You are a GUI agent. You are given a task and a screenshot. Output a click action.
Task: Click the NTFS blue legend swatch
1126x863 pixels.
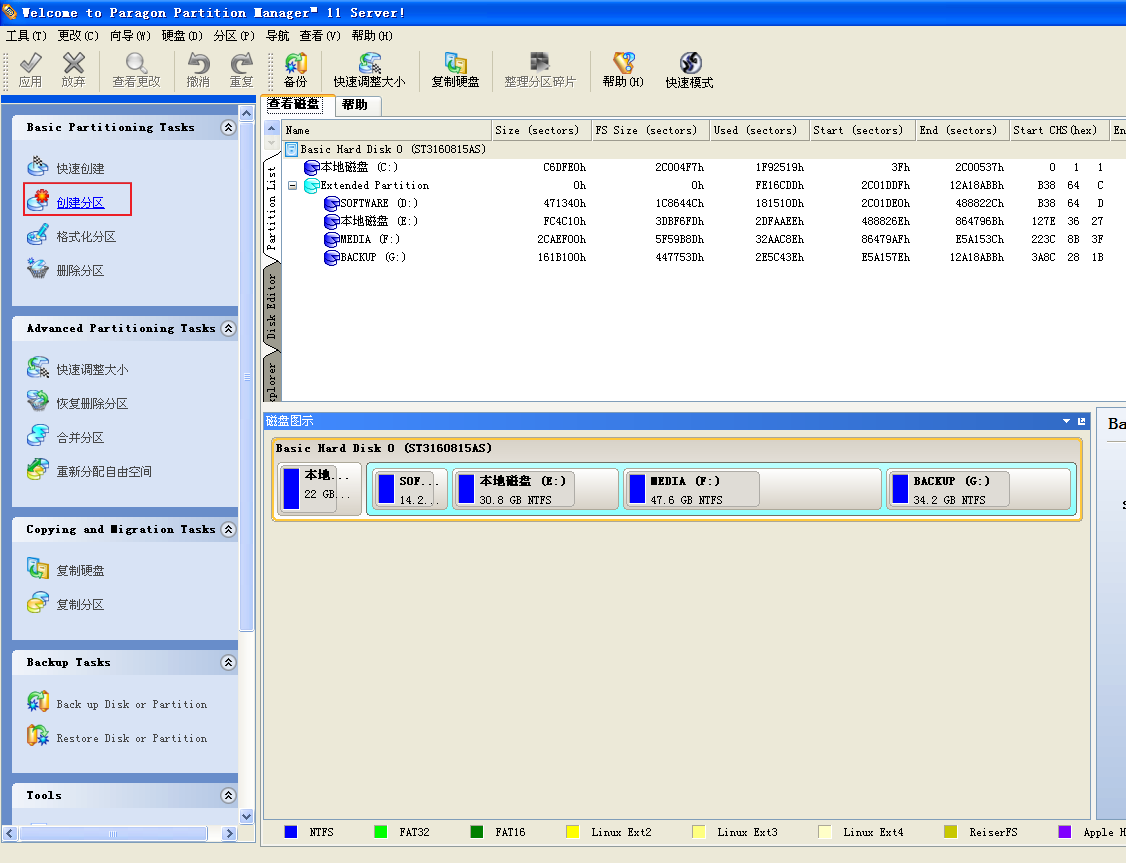(291, 832)
